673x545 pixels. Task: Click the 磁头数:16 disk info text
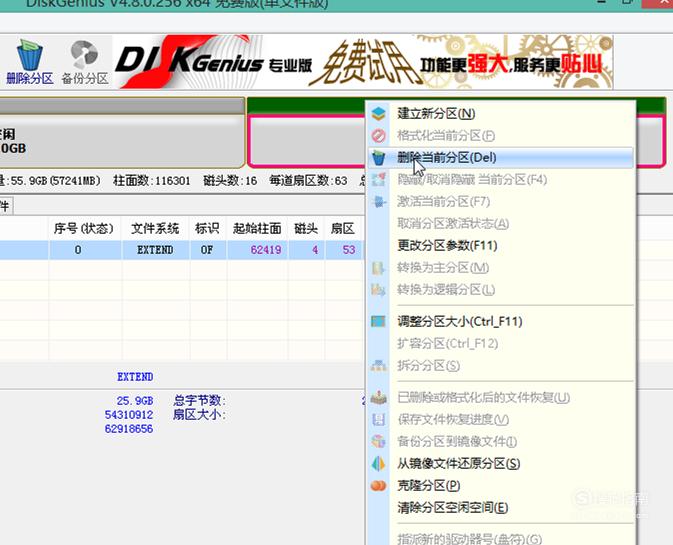pyautogui.click(x=230, y=181)
